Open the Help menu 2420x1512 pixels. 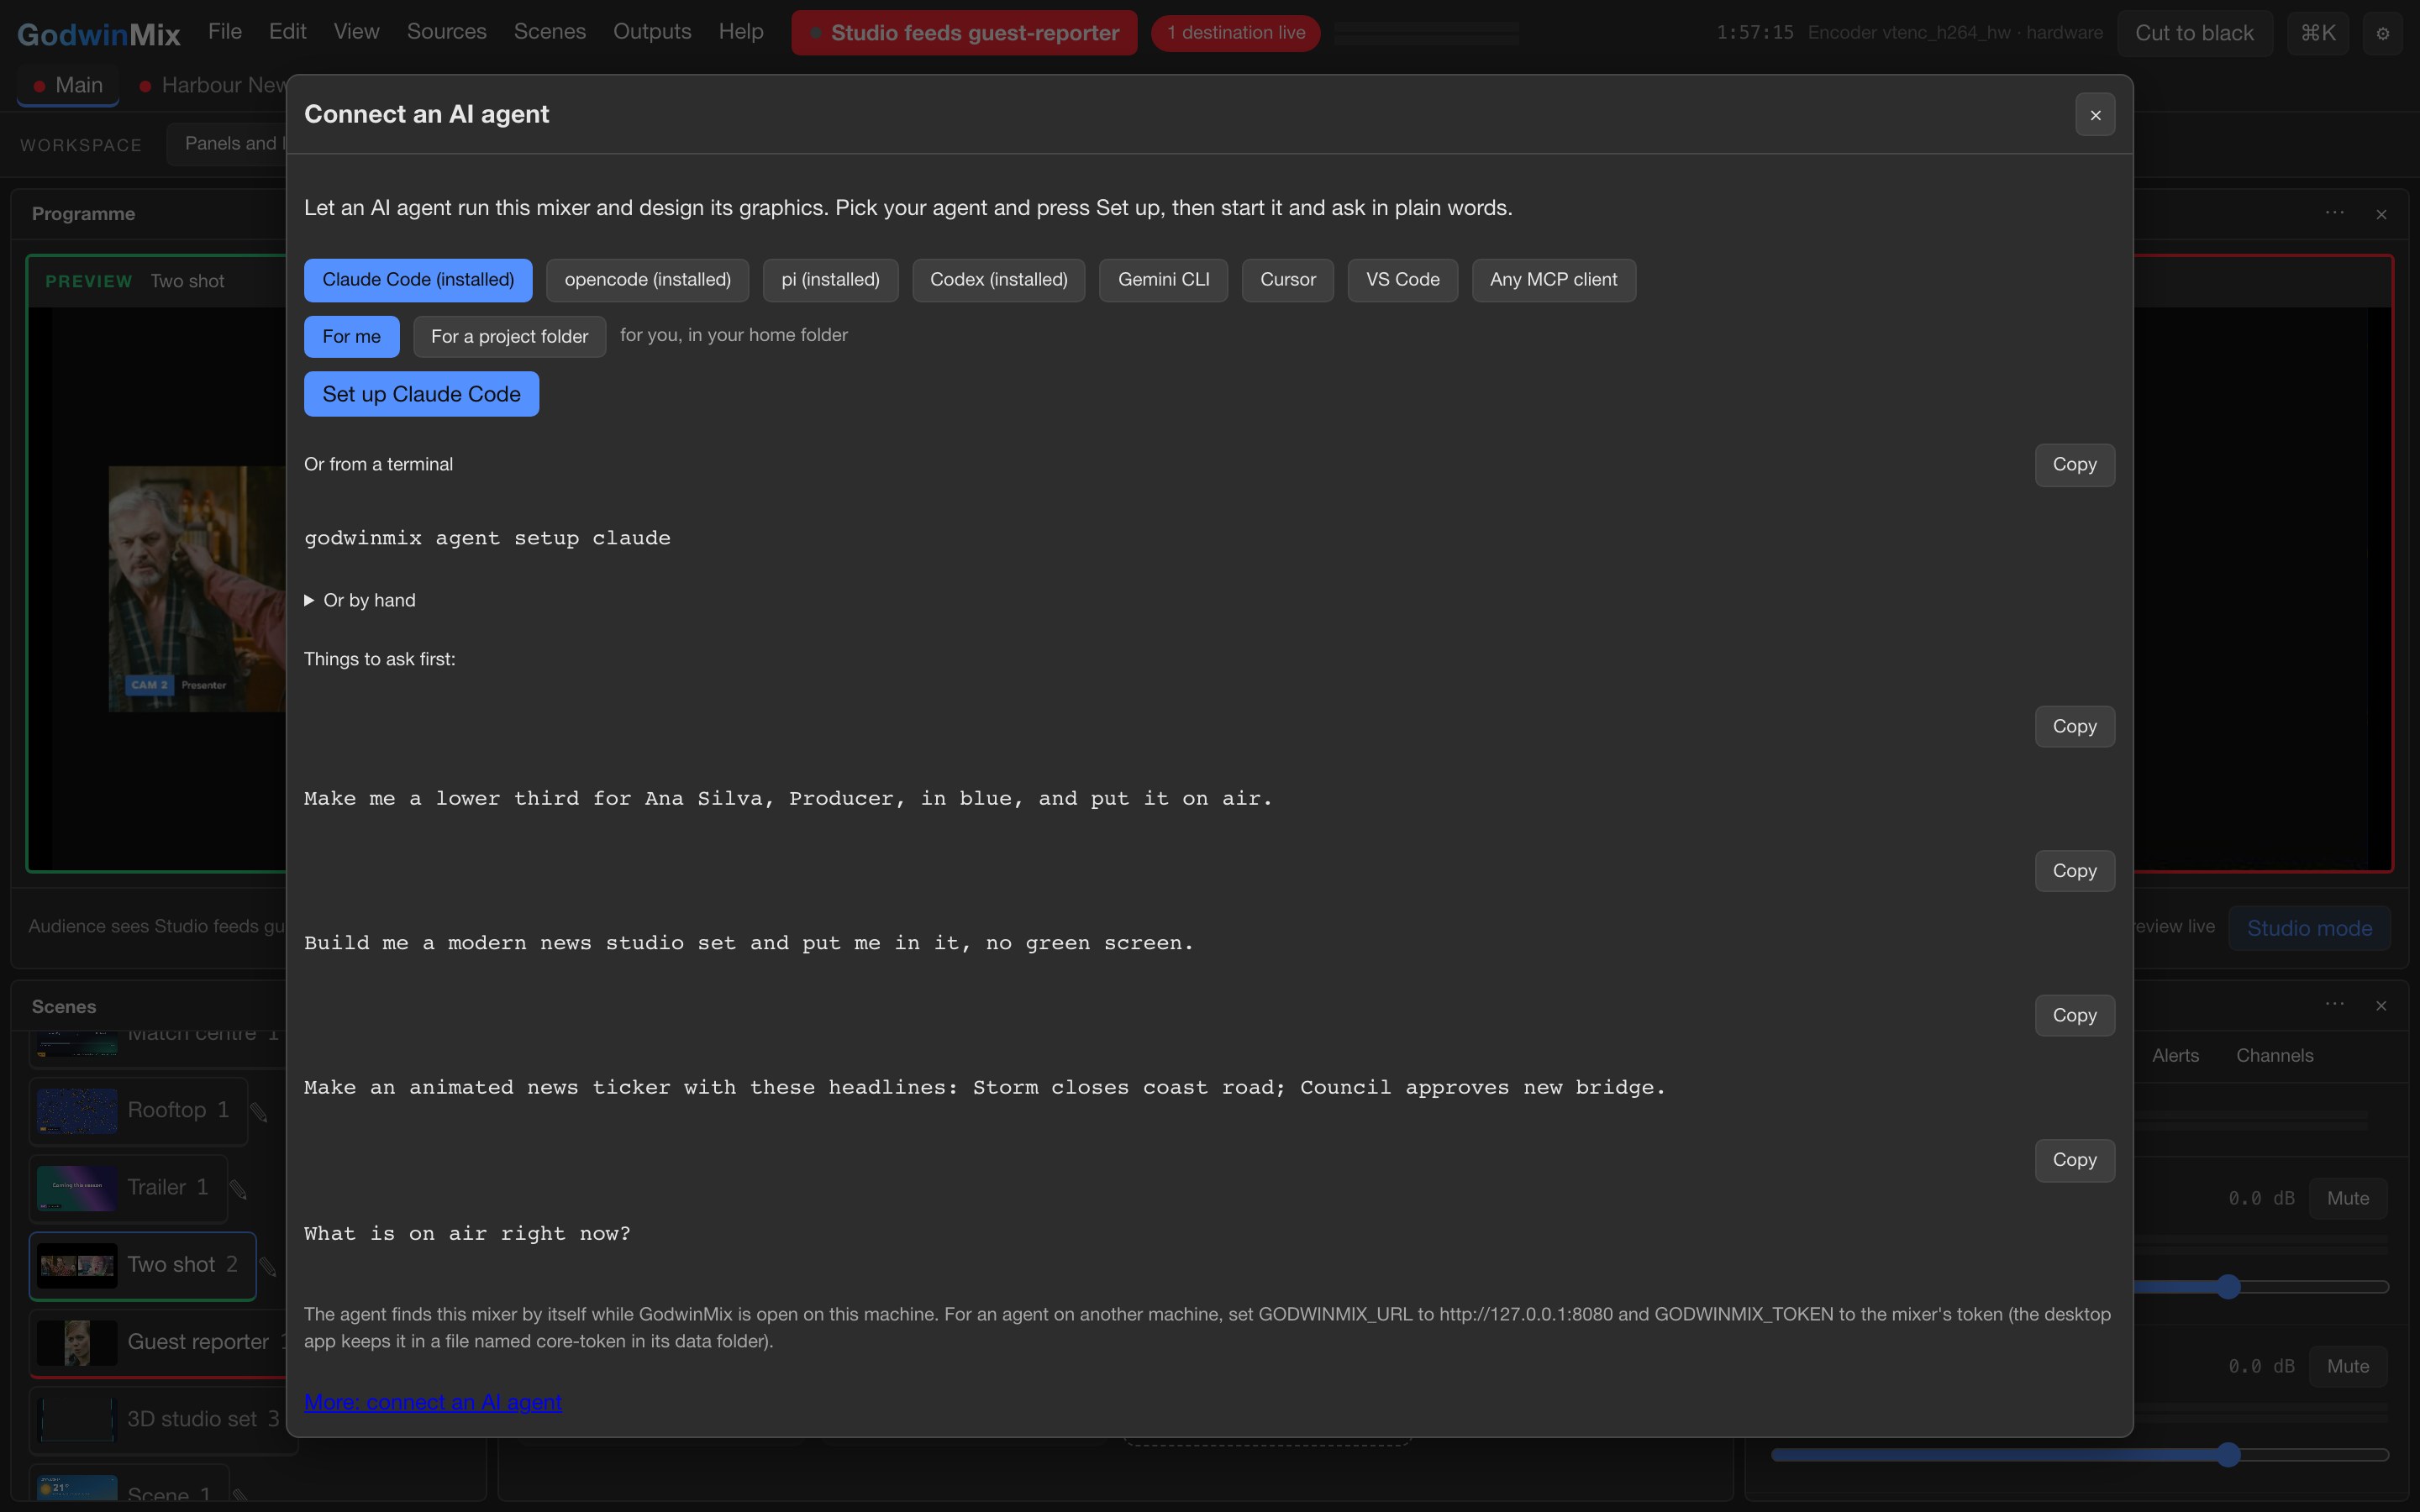coord(741,32)
